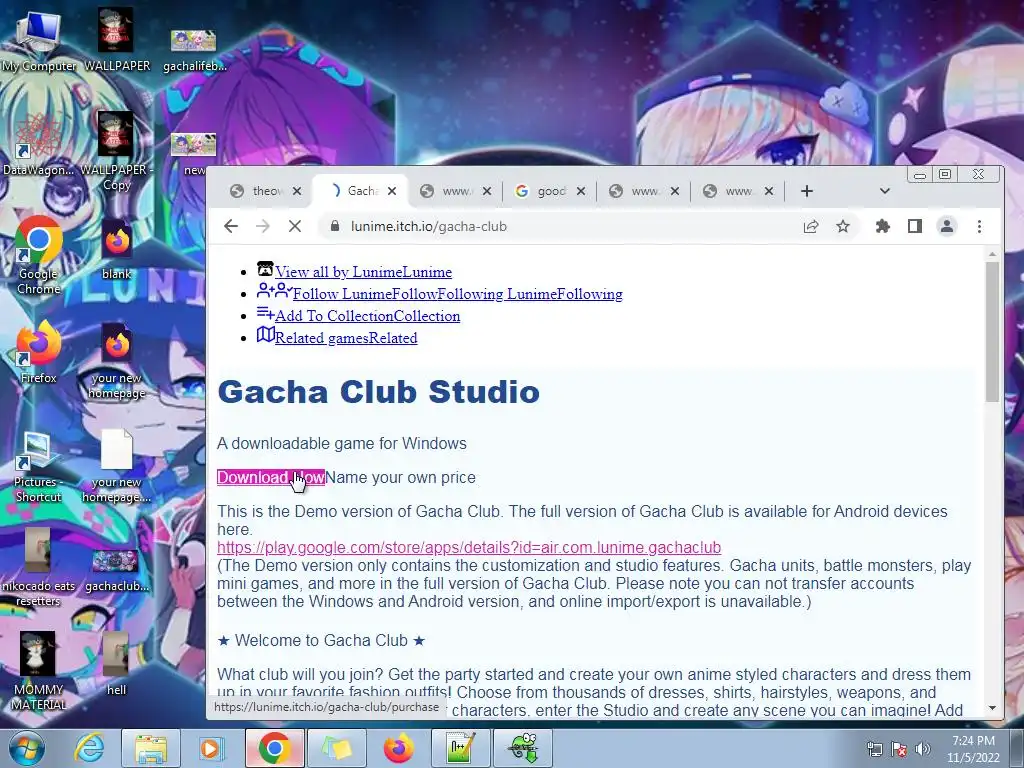Close the Google good tab
Screen dimensions: 1024x768
point(581,191)
